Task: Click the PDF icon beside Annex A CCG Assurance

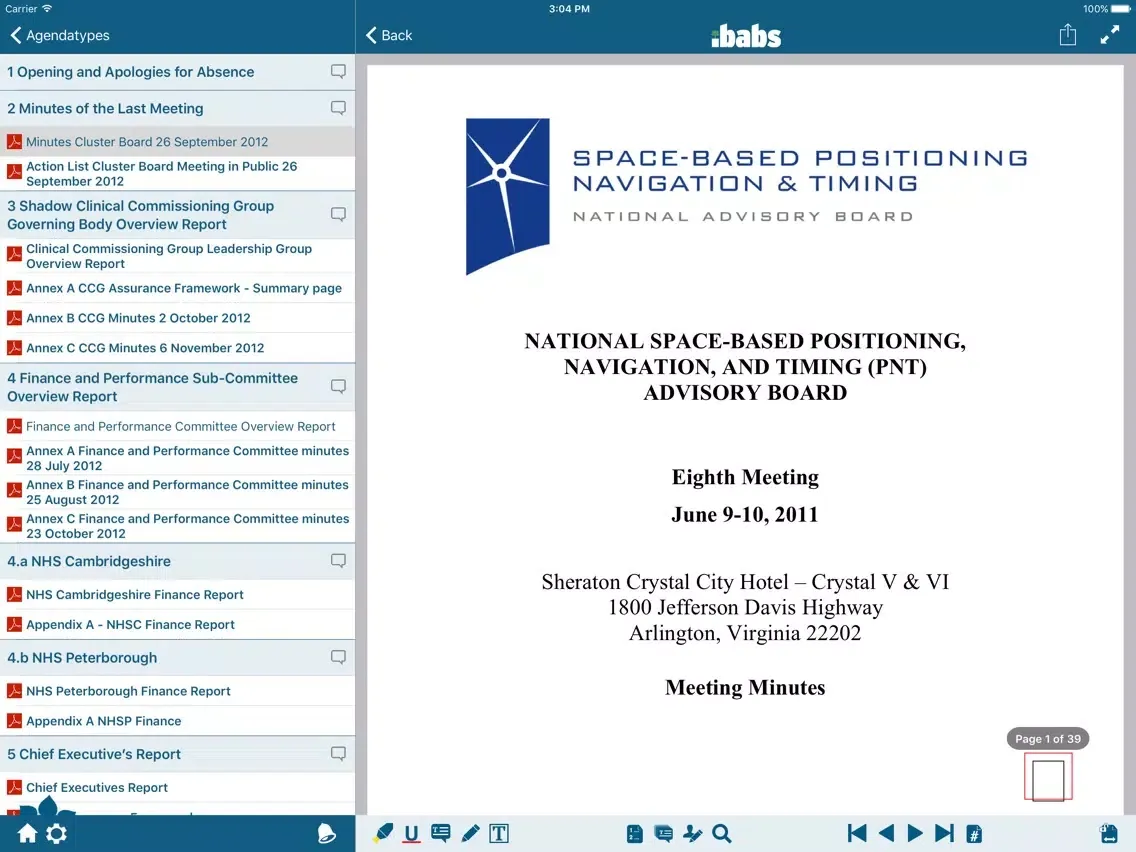Action: (14, 288)
